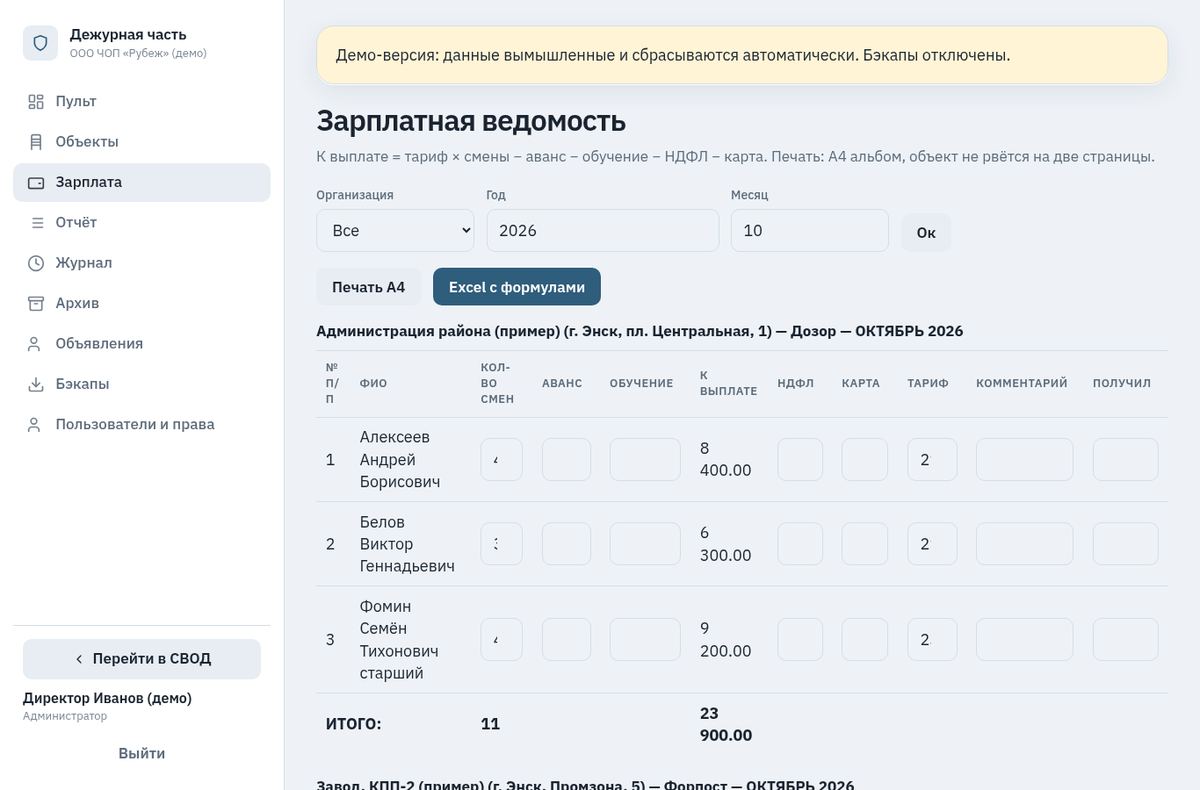Click Кол-во смен field for Алексеев

pyautogui.click(x=502, y=460)
